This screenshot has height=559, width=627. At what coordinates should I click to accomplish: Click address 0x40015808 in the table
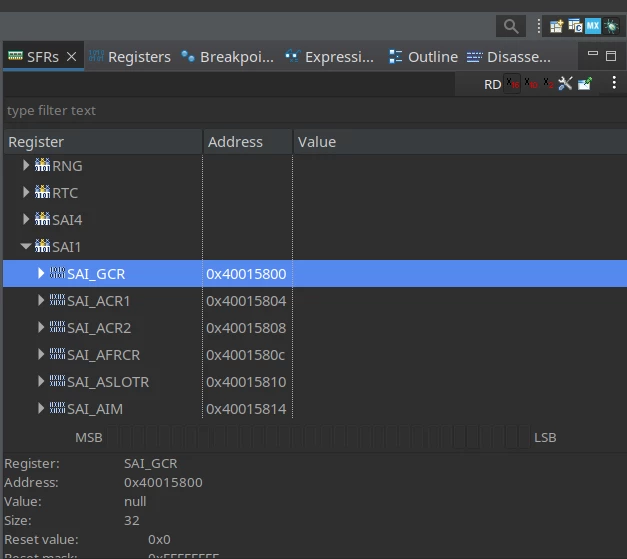click(x=246, y=328)
